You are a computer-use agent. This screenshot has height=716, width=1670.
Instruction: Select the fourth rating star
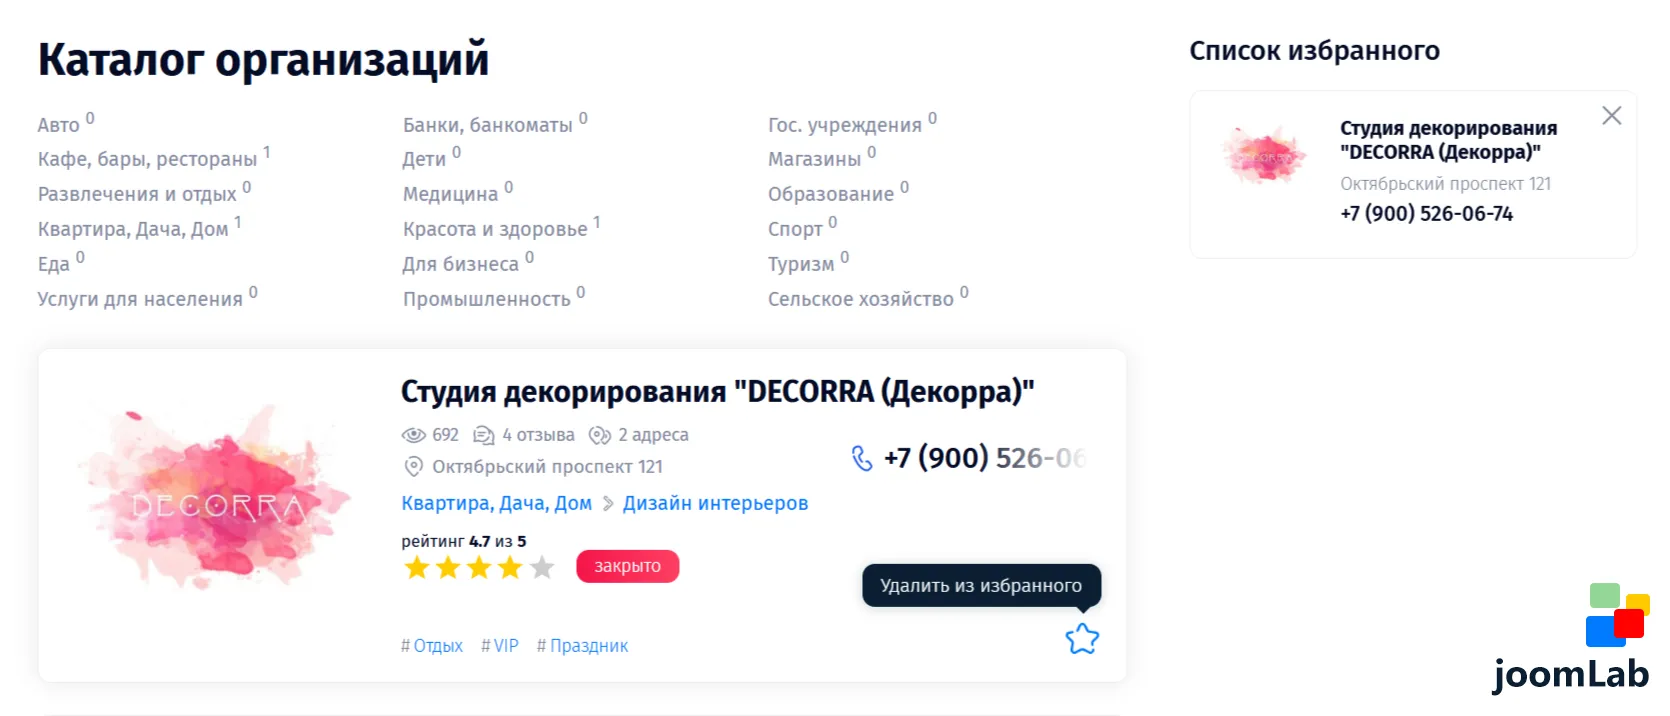tap(510, 568)
